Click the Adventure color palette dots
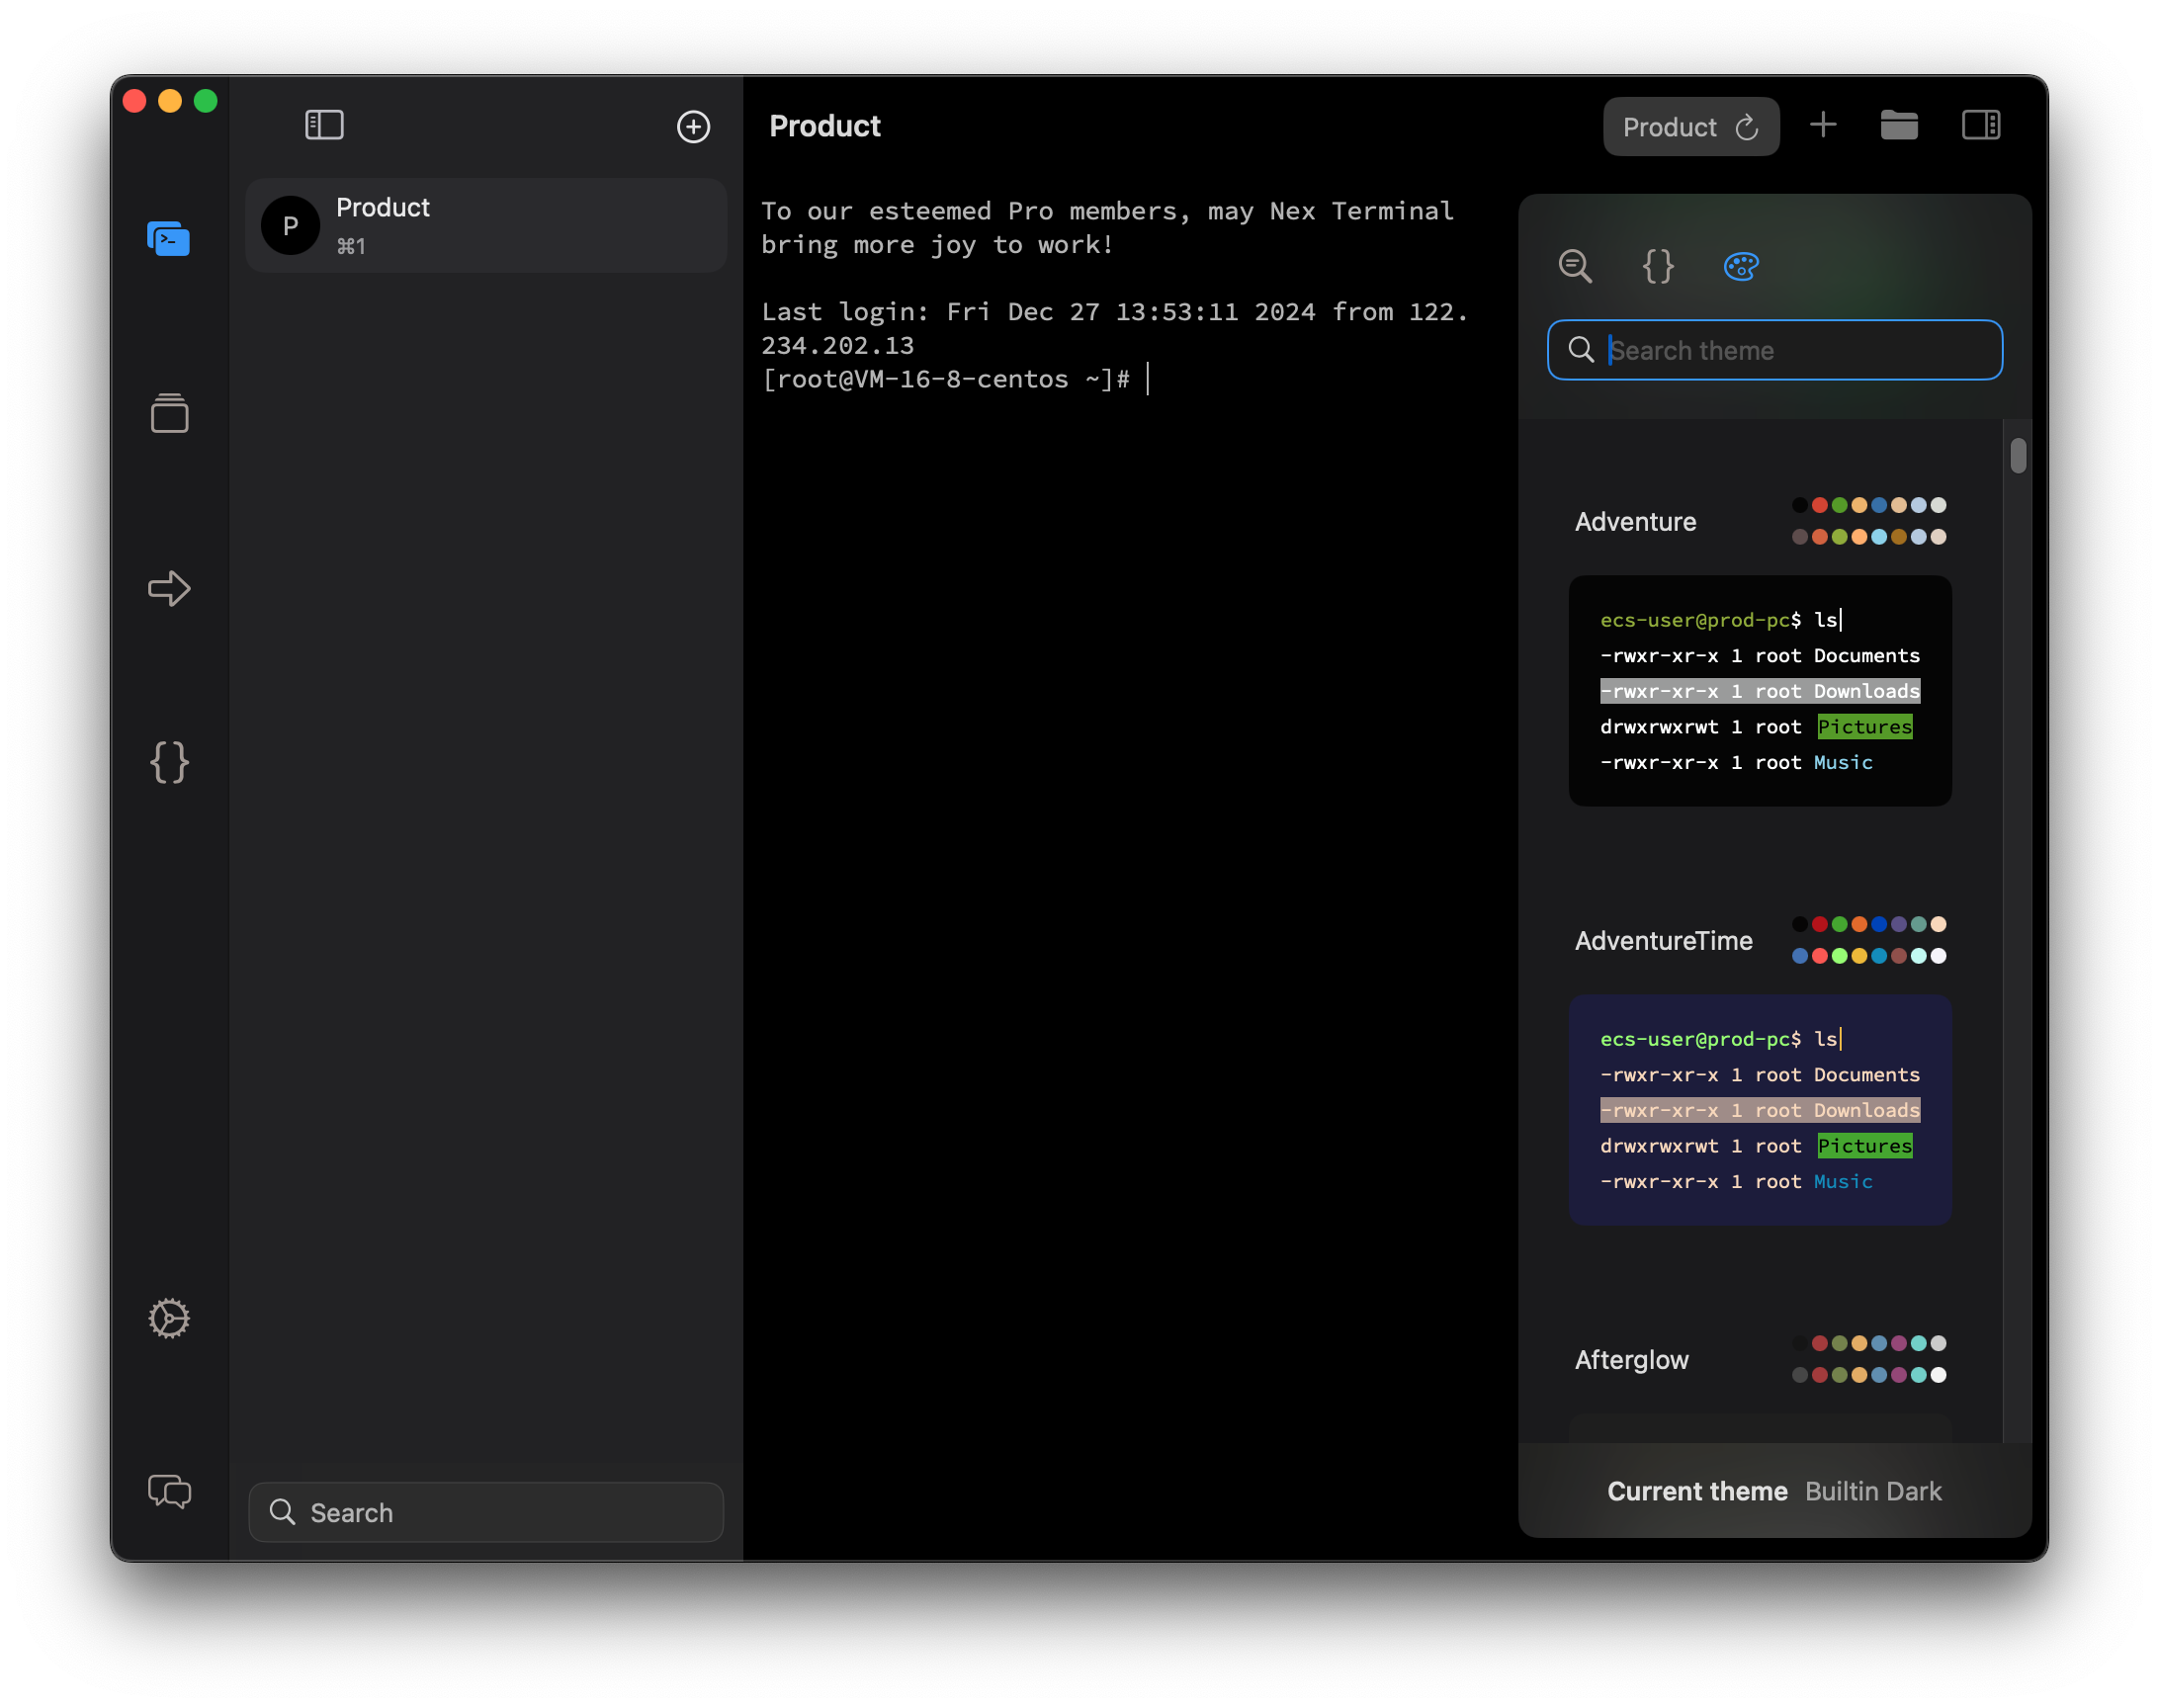Viewport: 2159px width, 1708px height. [1867, 521]
